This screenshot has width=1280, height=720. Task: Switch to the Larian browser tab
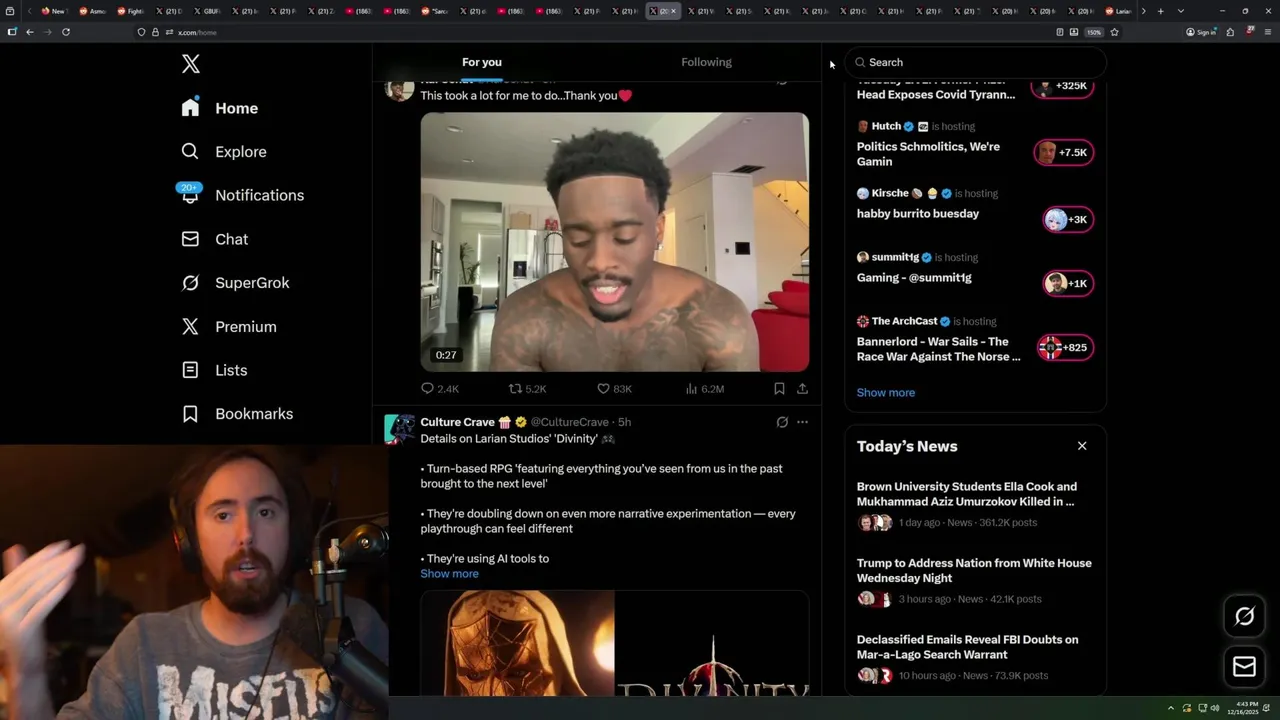tap(1118, 11)
